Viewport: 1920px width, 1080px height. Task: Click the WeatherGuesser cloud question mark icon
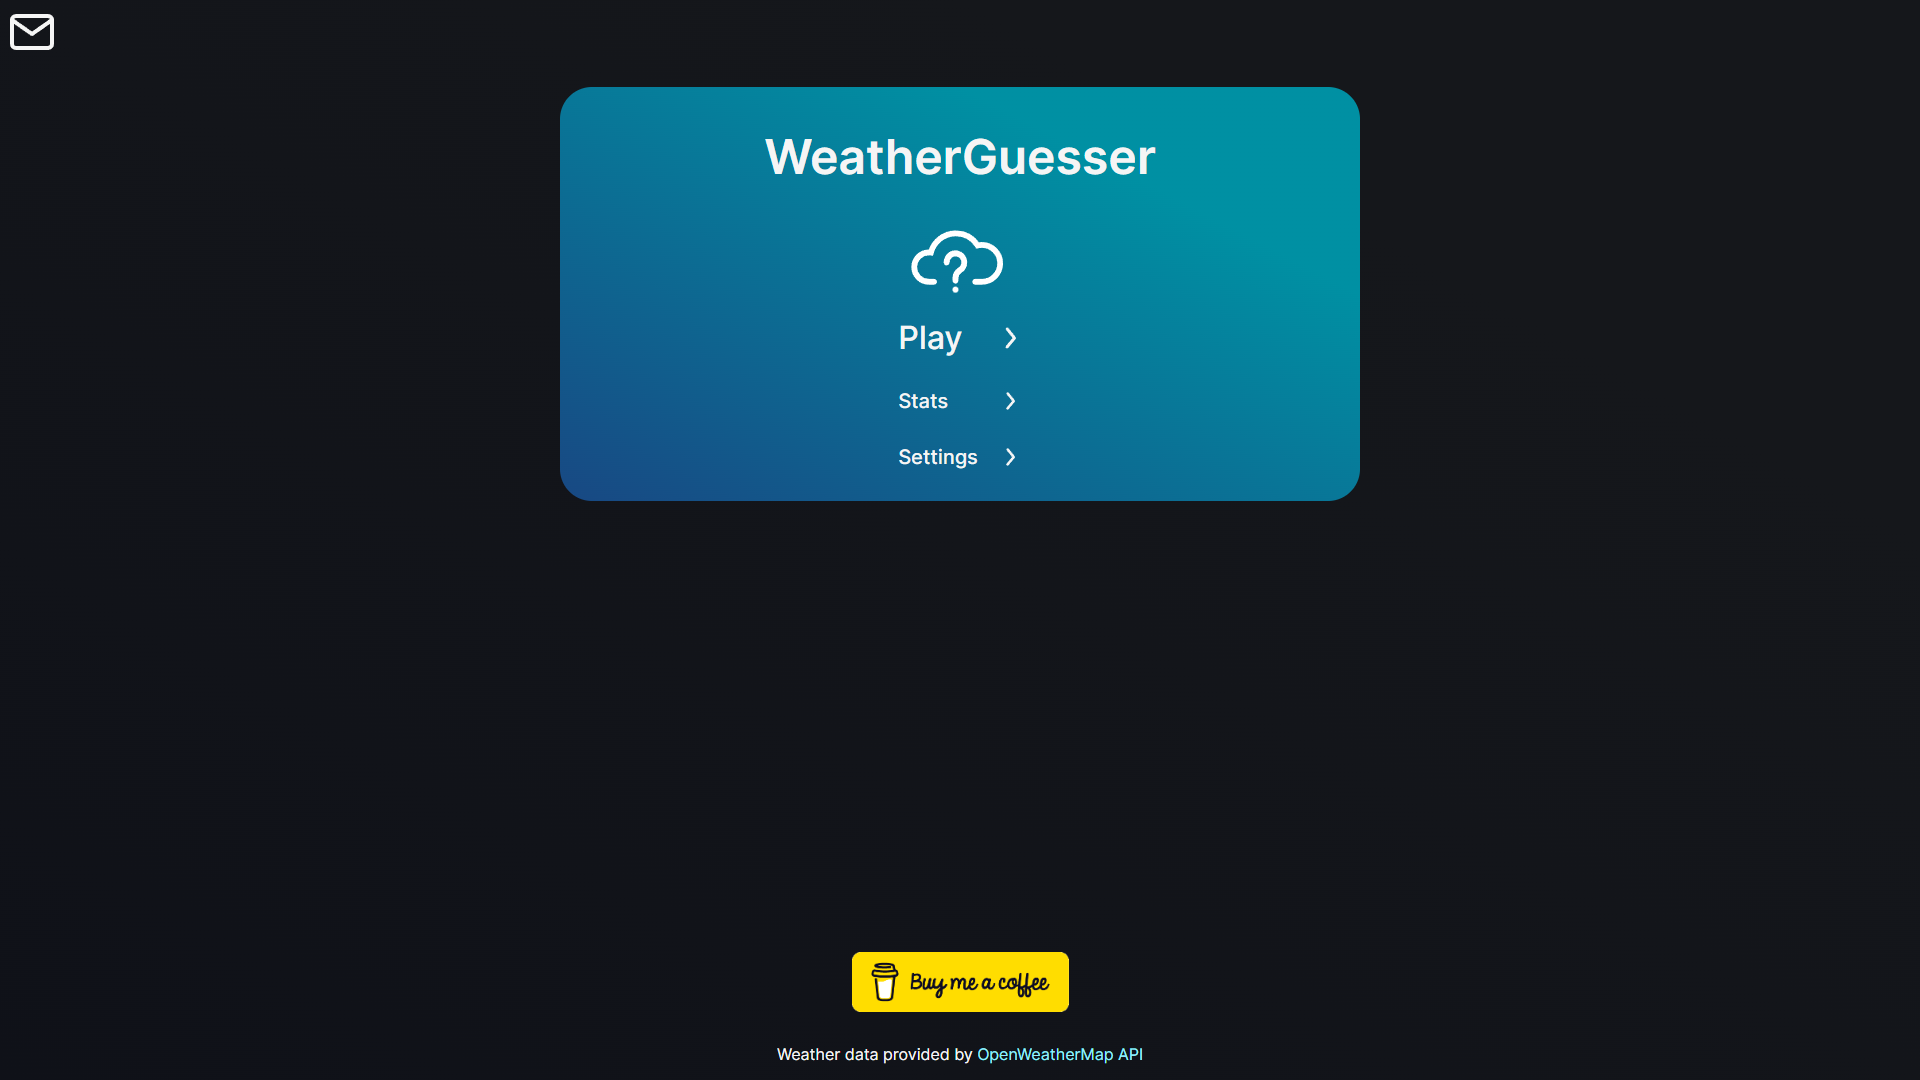point(960,260)
